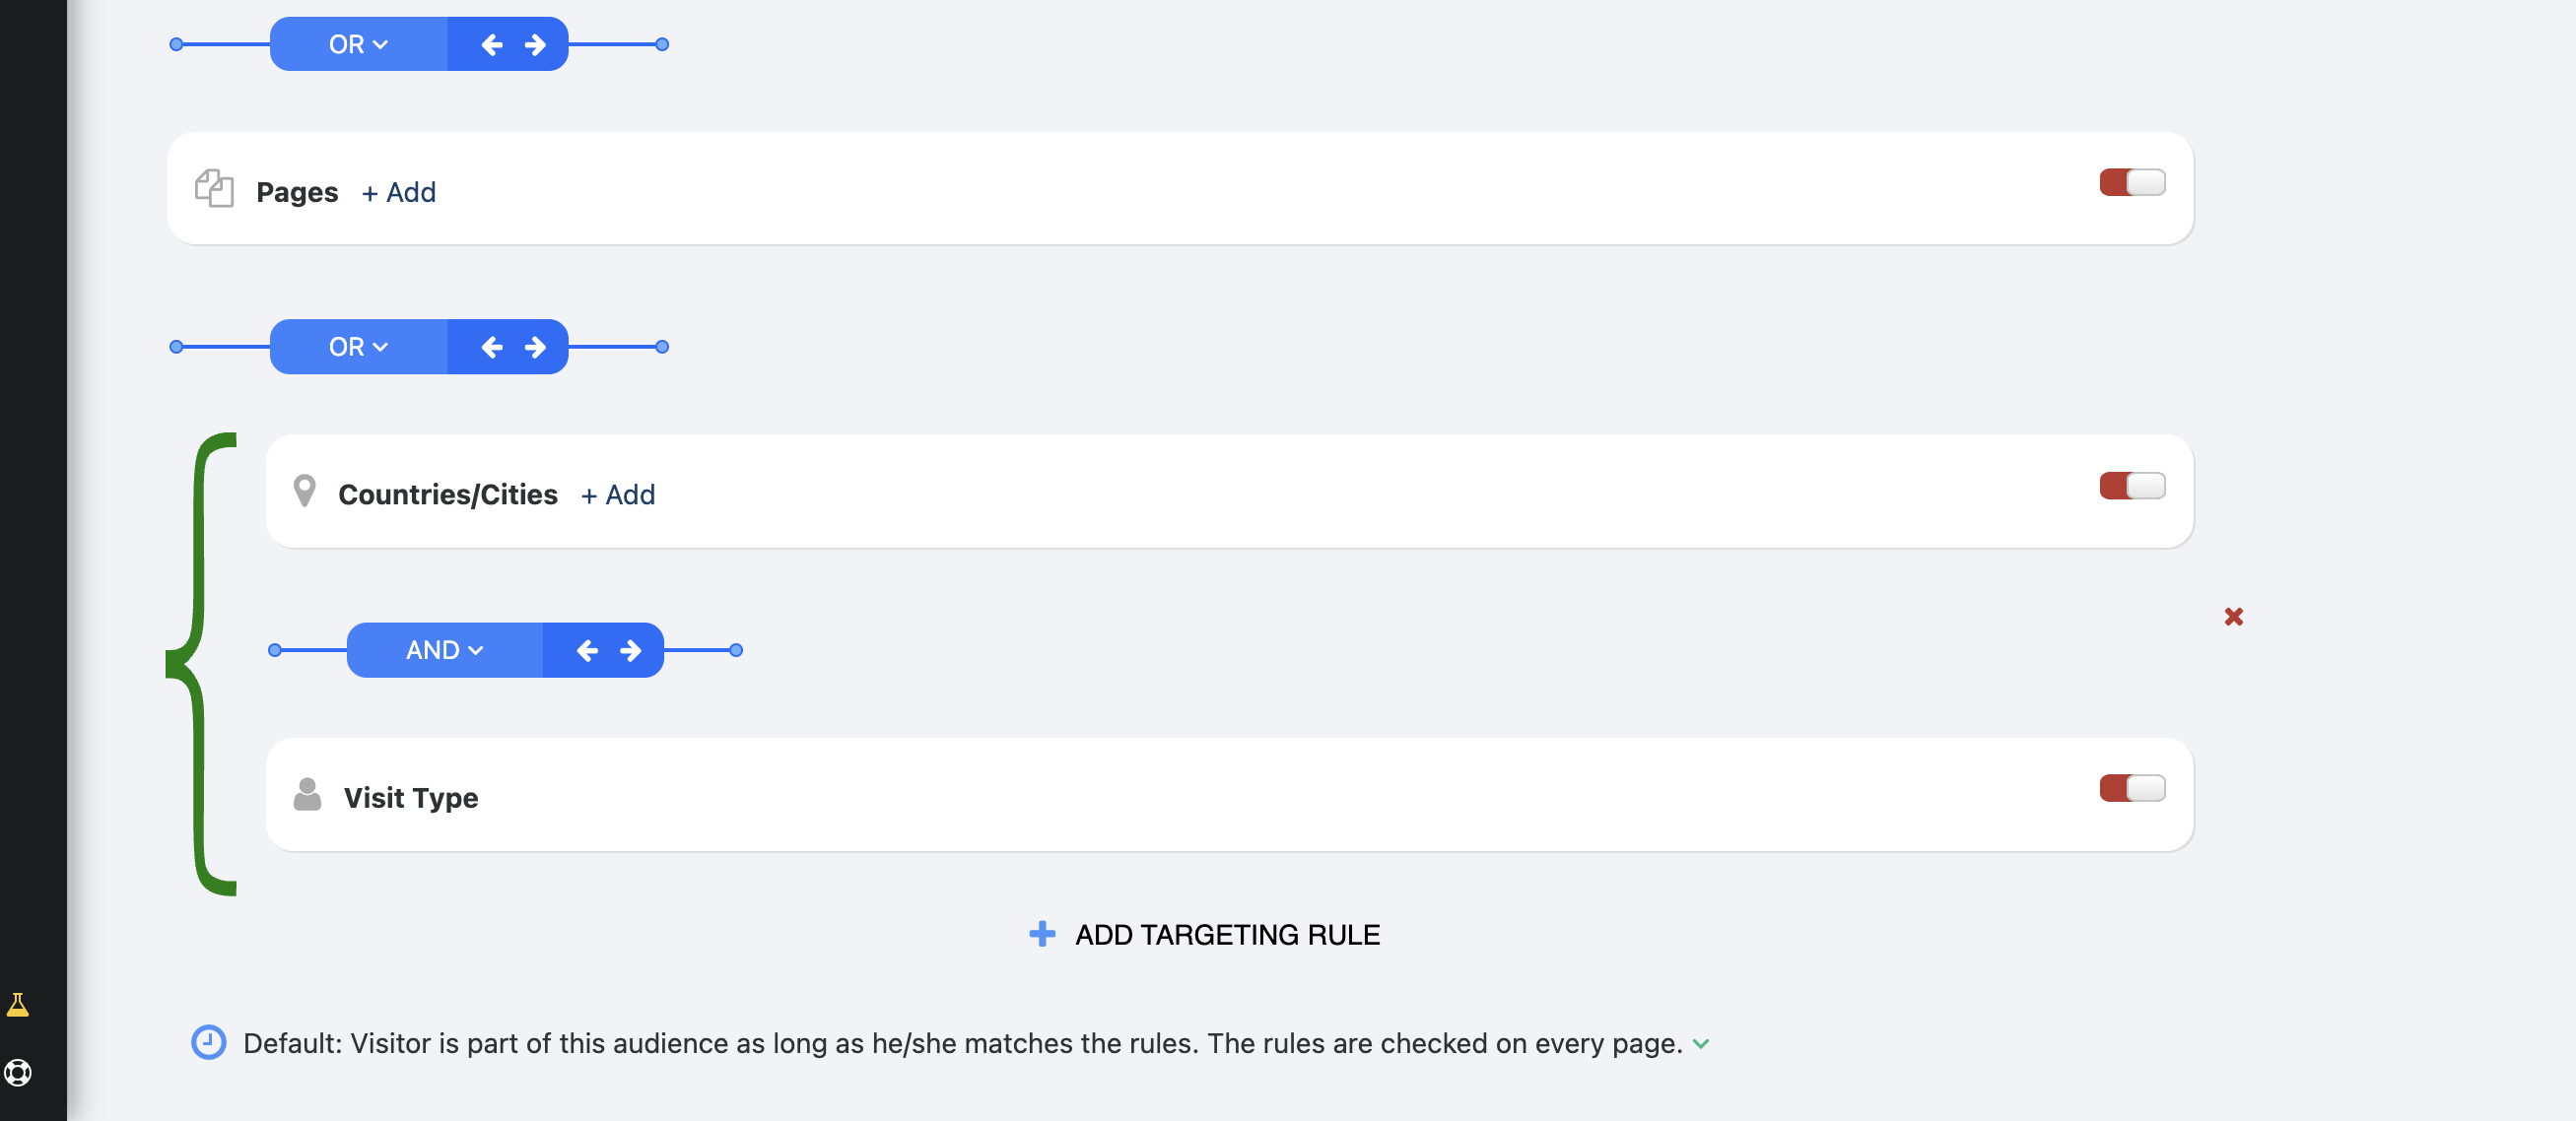Toggle the Visit Type rule switch
Viewport: 2576px width, 1121px height.
coord(2132,788)
